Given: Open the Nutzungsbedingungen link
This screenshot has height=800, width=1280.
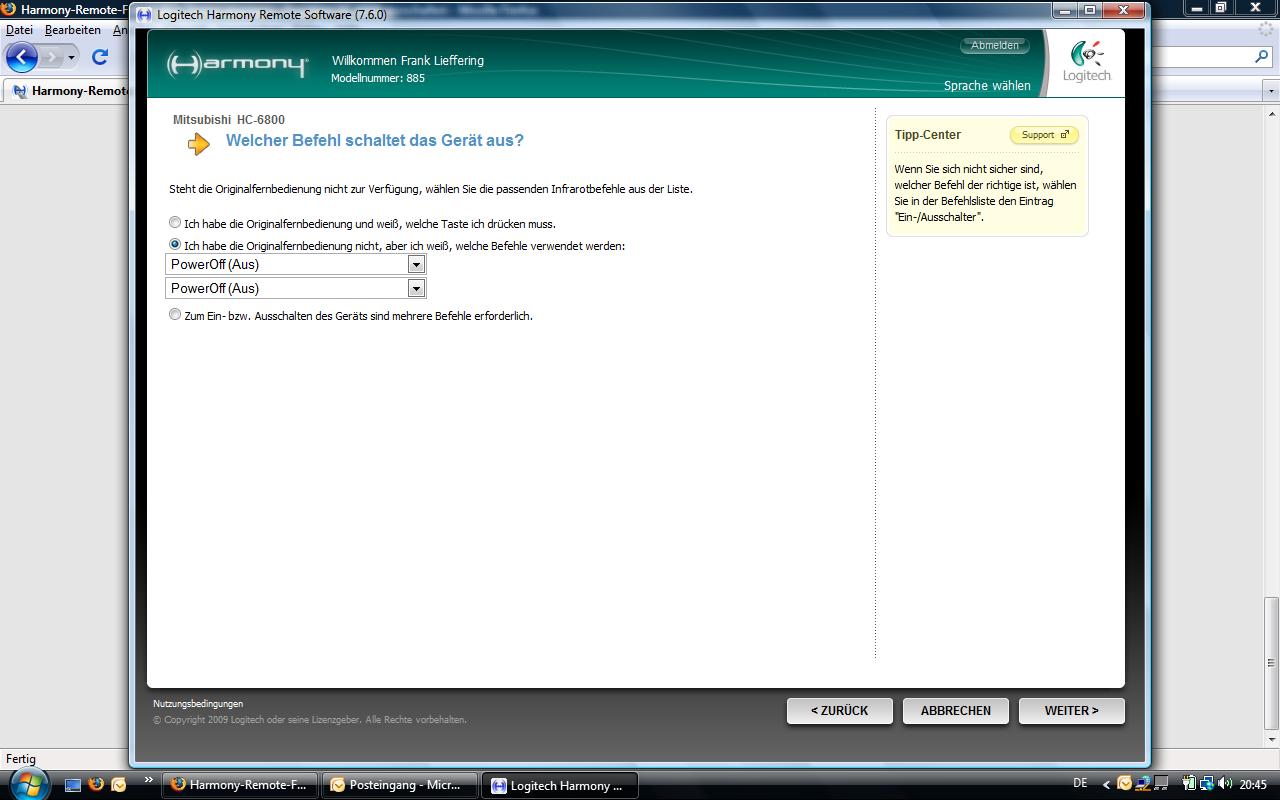Looking at the screenshot, I should point(198,704).
